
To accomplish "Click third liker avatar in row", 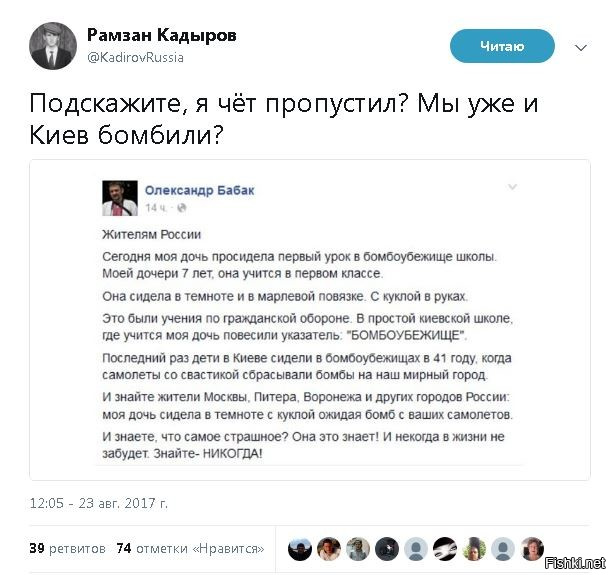I will [x=358, y=549].
